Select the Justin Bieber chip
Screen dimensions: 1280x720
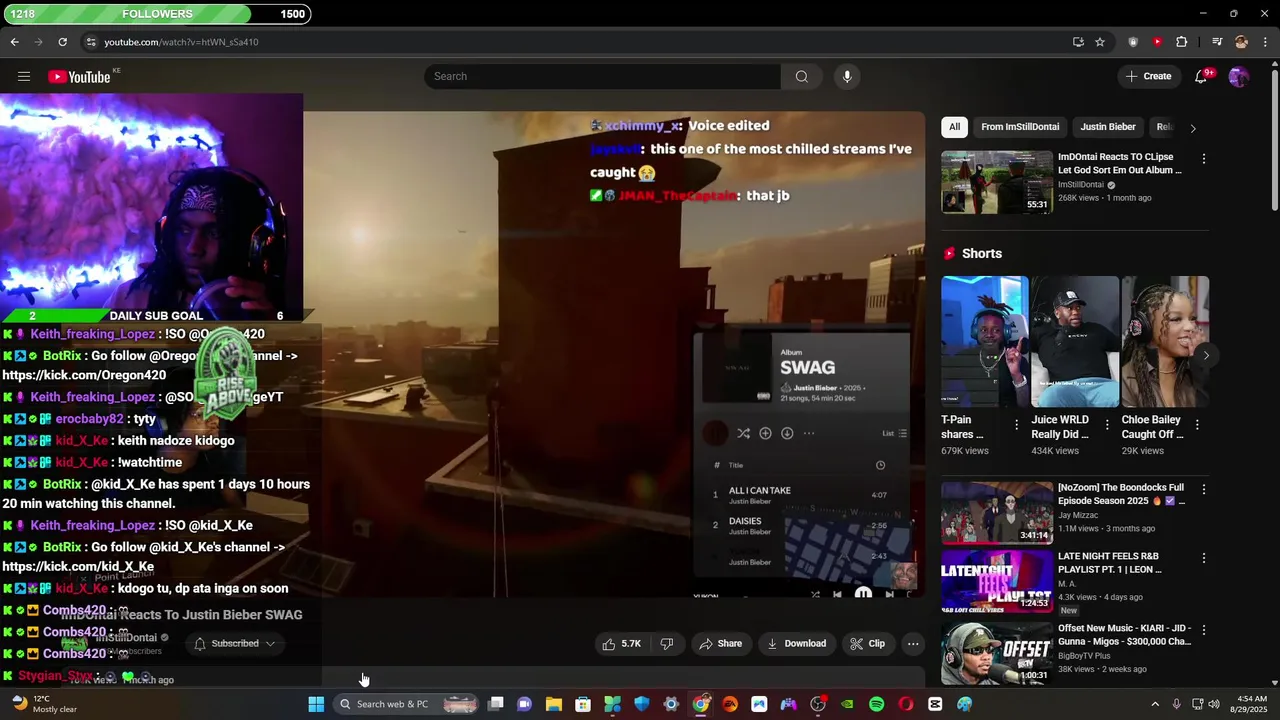coord(1108,127)
